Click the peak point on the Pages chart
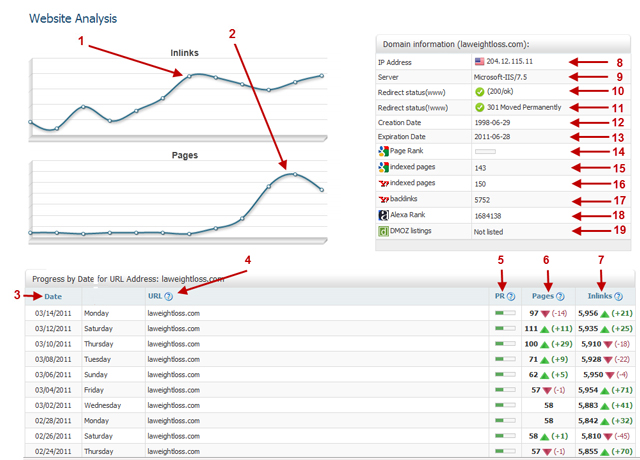The width and height of the screenshot is (640, 460). pyautogui.click(x=293, y=174)
